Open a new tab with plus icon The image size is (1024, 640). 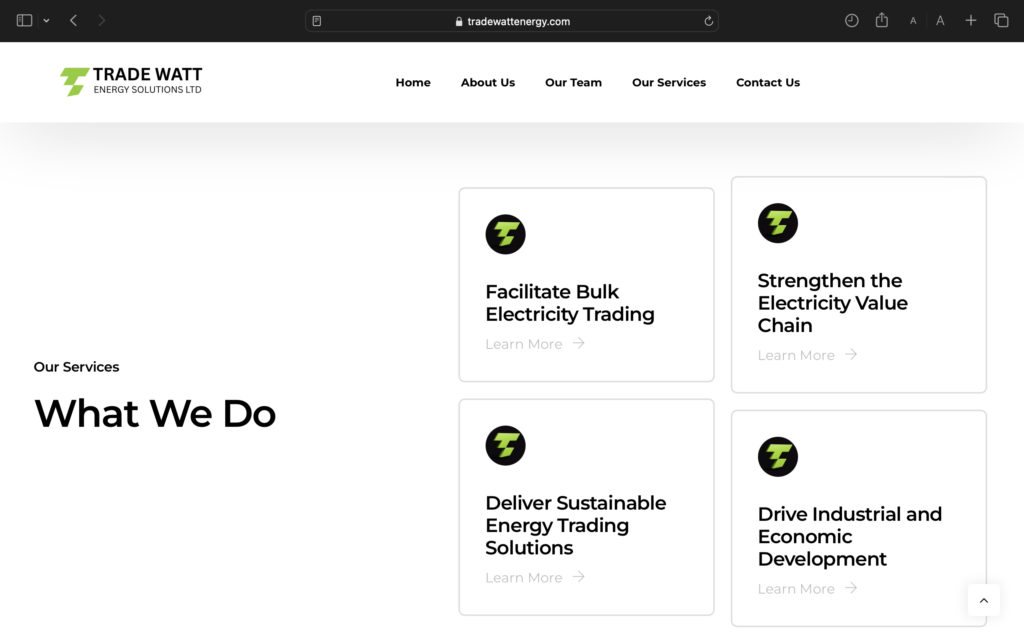click(x=970, y=20)
